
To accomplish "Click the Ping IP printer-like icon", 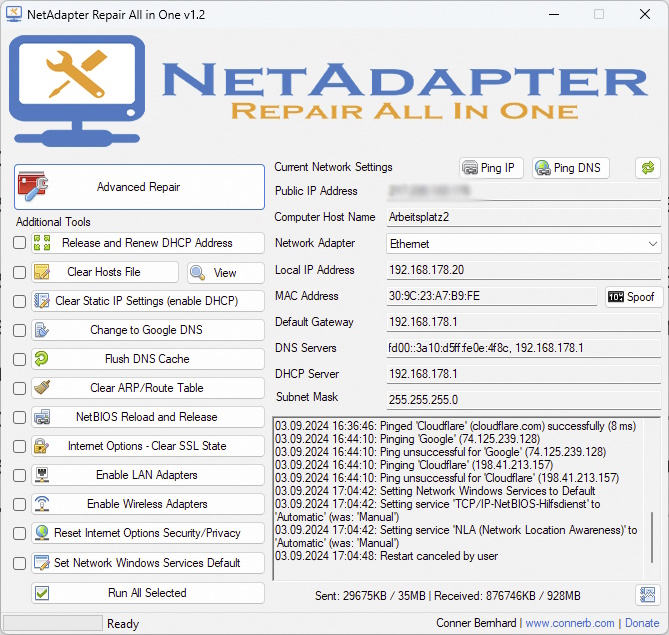I will click(470, 168).
